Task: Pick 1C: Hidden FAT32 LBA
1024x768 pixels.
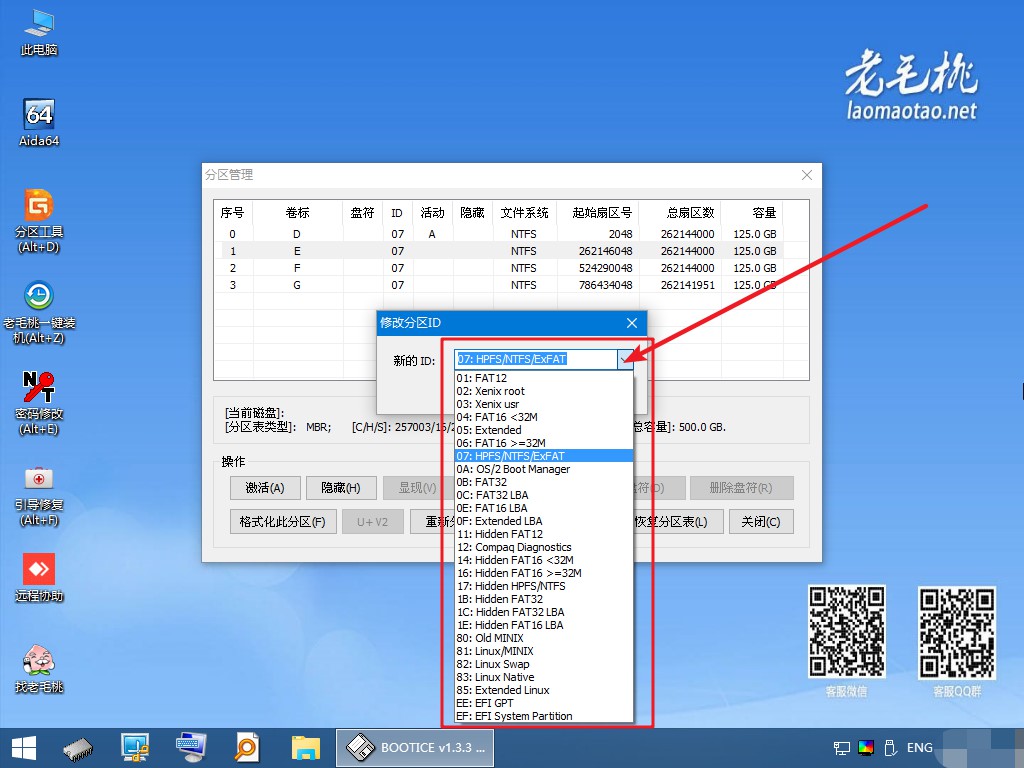Action: [544, 612]
